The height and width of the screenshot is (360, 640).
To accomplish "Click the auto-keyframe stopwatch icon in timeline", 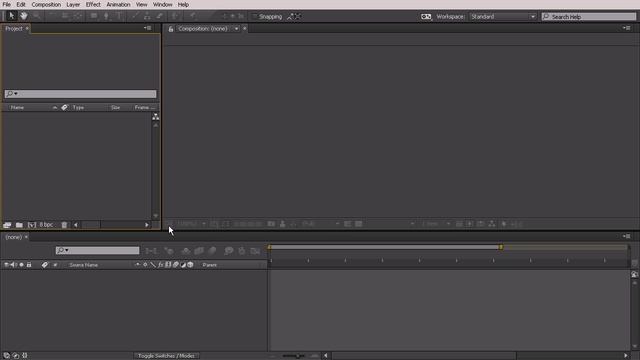I will (242, 251).
